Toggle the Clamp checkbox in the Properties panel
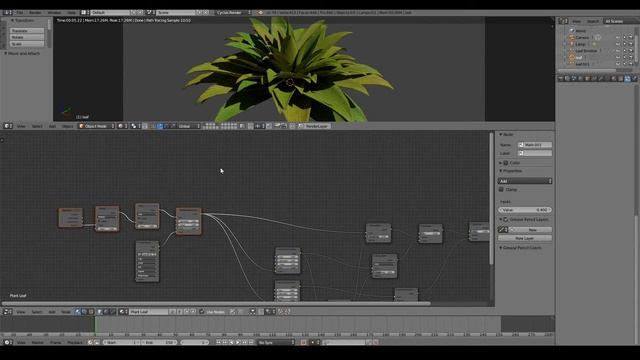The image size is (640, 360). coord(501,189)
